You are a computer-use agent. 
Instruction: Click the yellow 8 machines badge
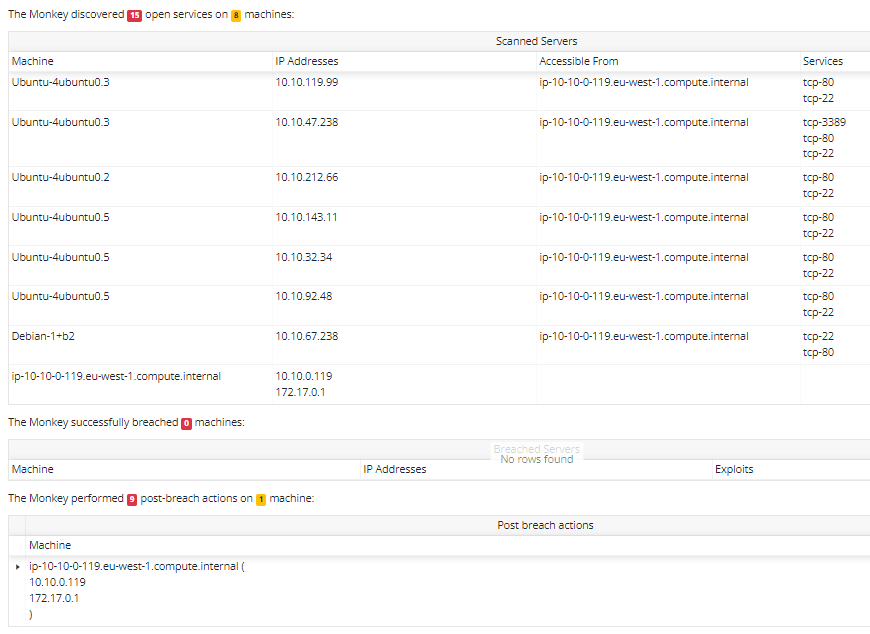(236, 15)
